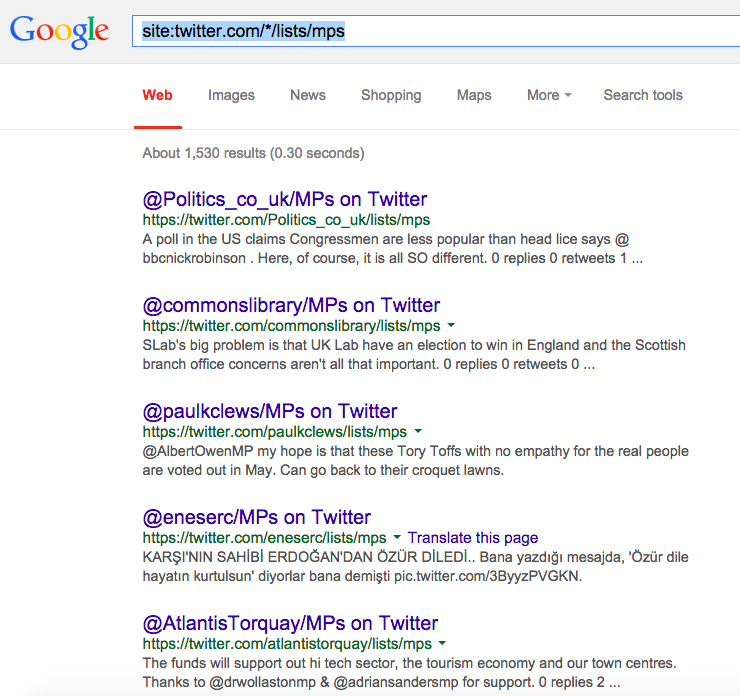740x696 pixels.
Task: Switch to the Images tab
Action: pos(231,95)
